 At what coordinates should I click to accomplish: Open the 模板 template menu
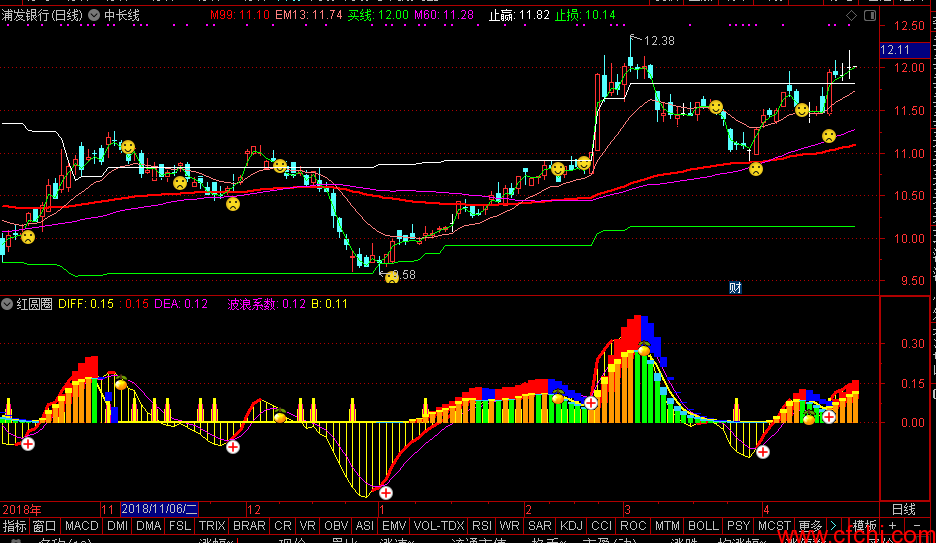864,526
